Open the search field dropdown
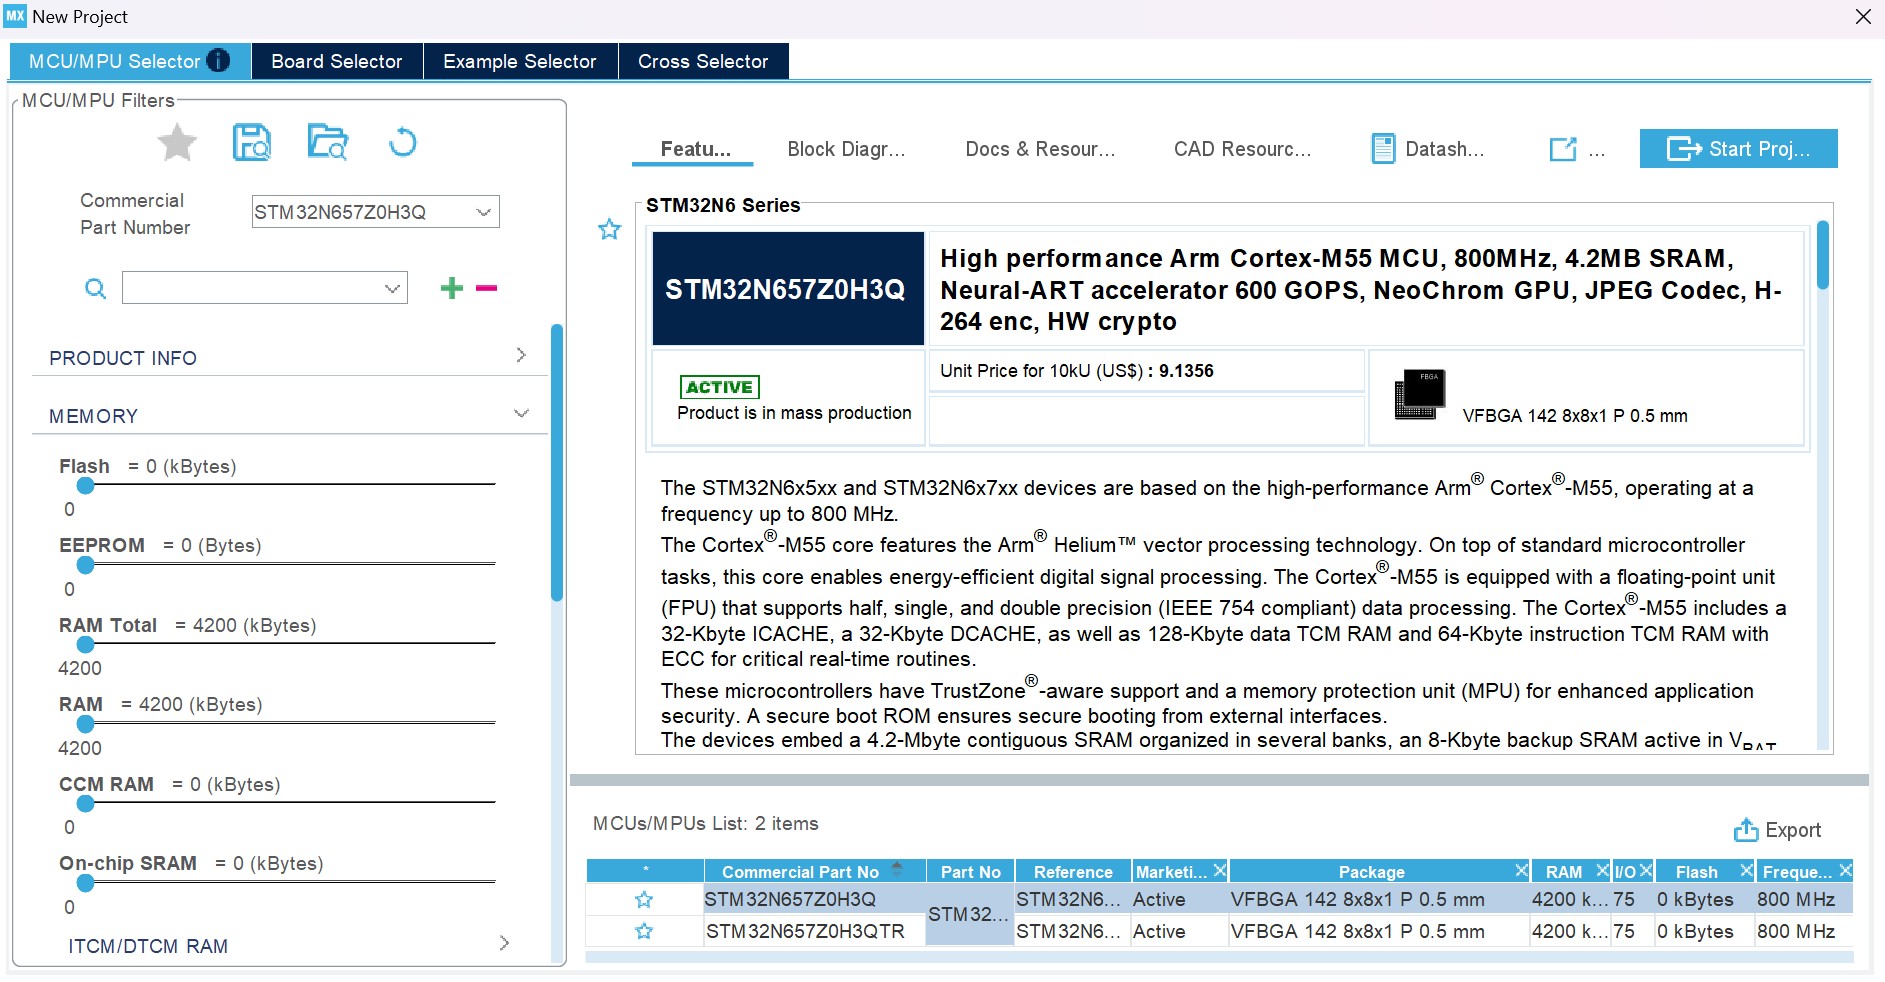The height and width of the screenshot is (982, 1885). (x=392, y=289)
